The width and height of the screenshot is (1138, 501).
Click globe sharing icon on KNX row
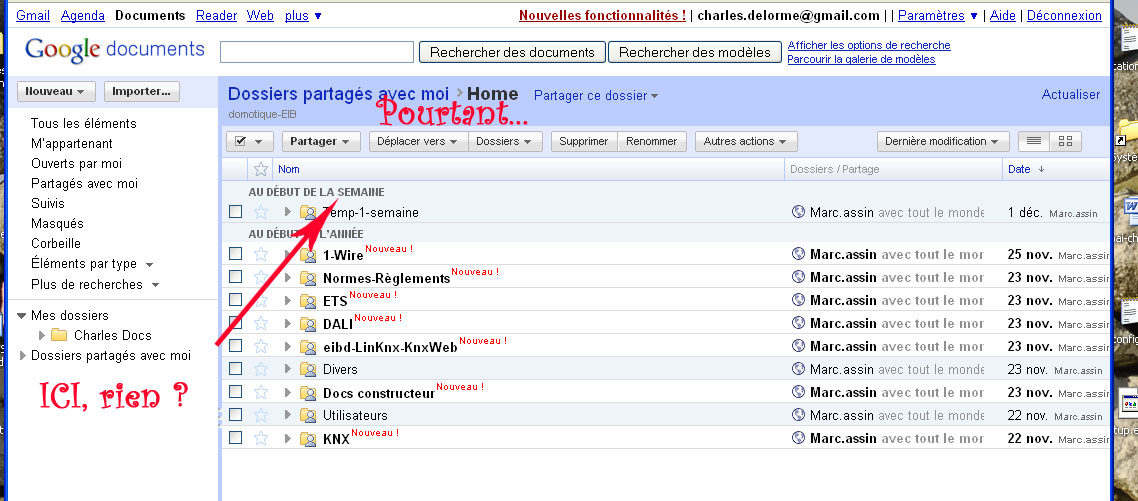click(x=798, y=438)
